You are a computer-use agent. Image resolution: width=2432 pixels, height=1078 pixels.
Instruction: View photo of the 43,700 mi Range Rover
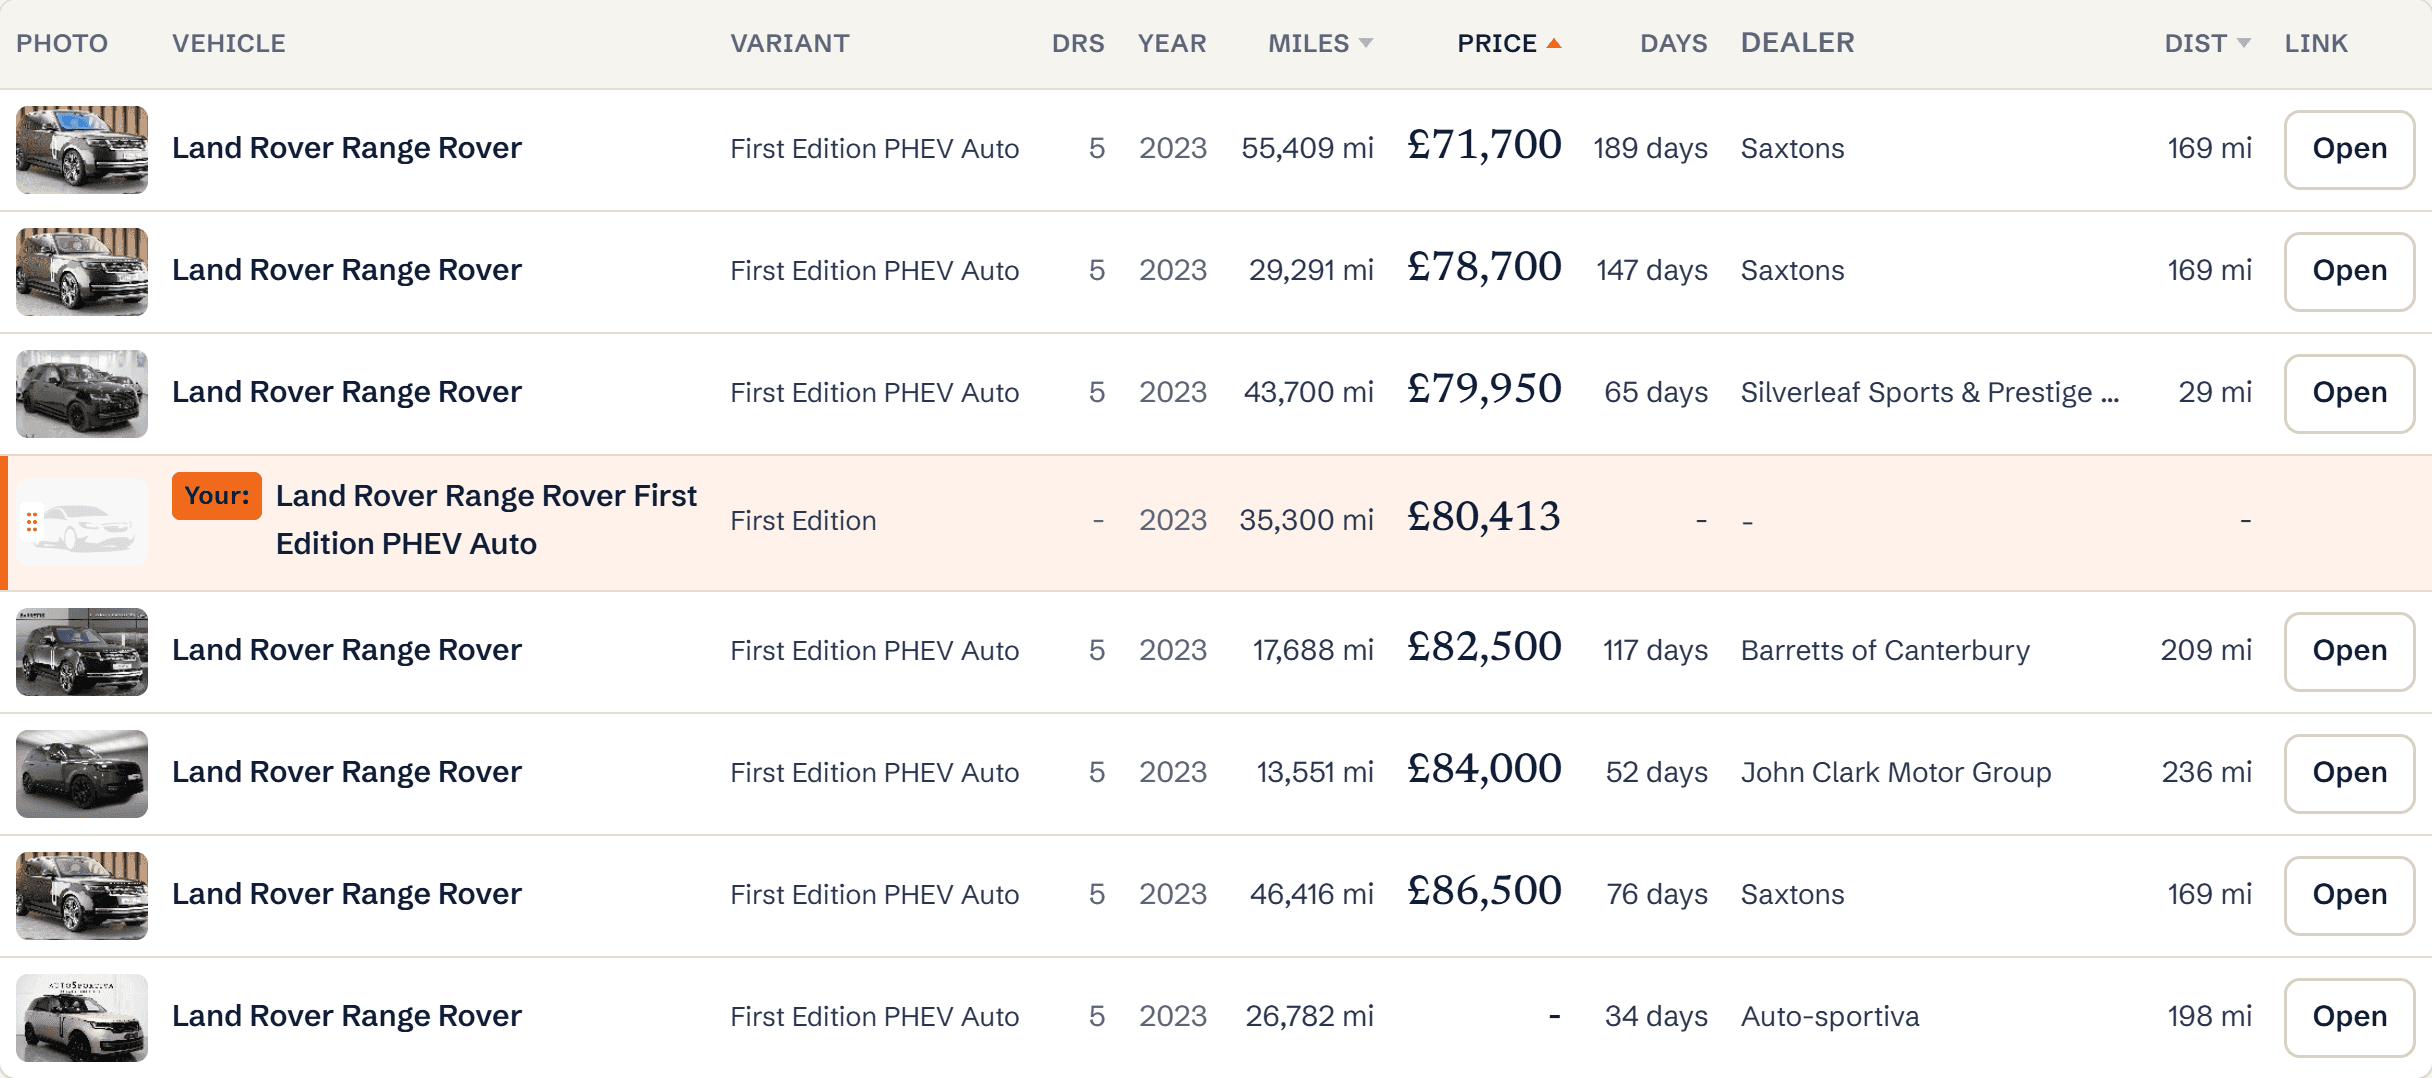pyautogui.click(x=82, y=393)
